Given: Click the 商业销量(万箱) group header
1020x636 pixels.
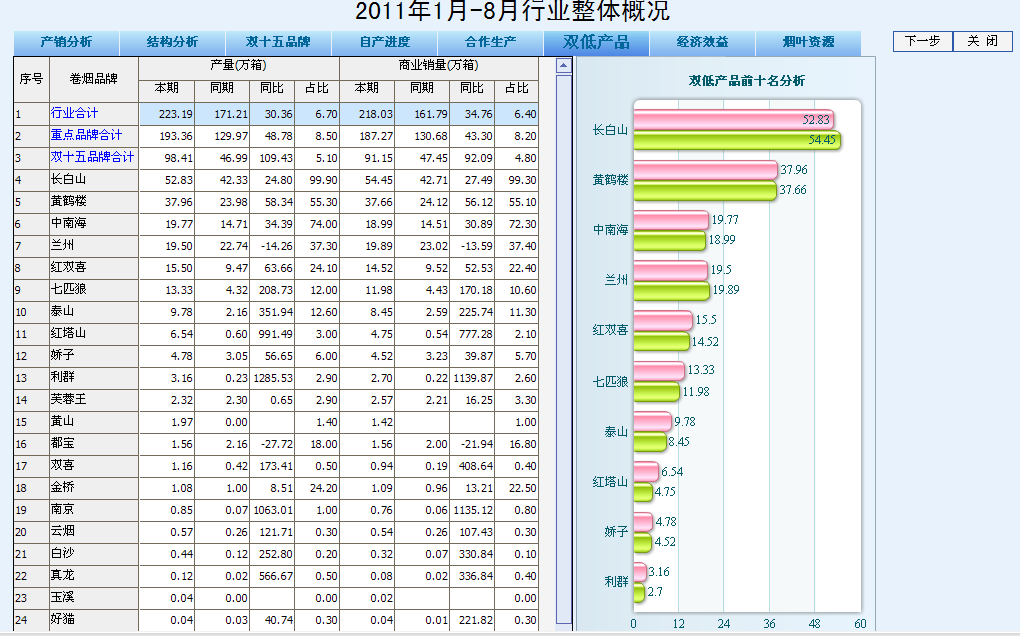Looking at the screenshot, I should click(439, 66).
